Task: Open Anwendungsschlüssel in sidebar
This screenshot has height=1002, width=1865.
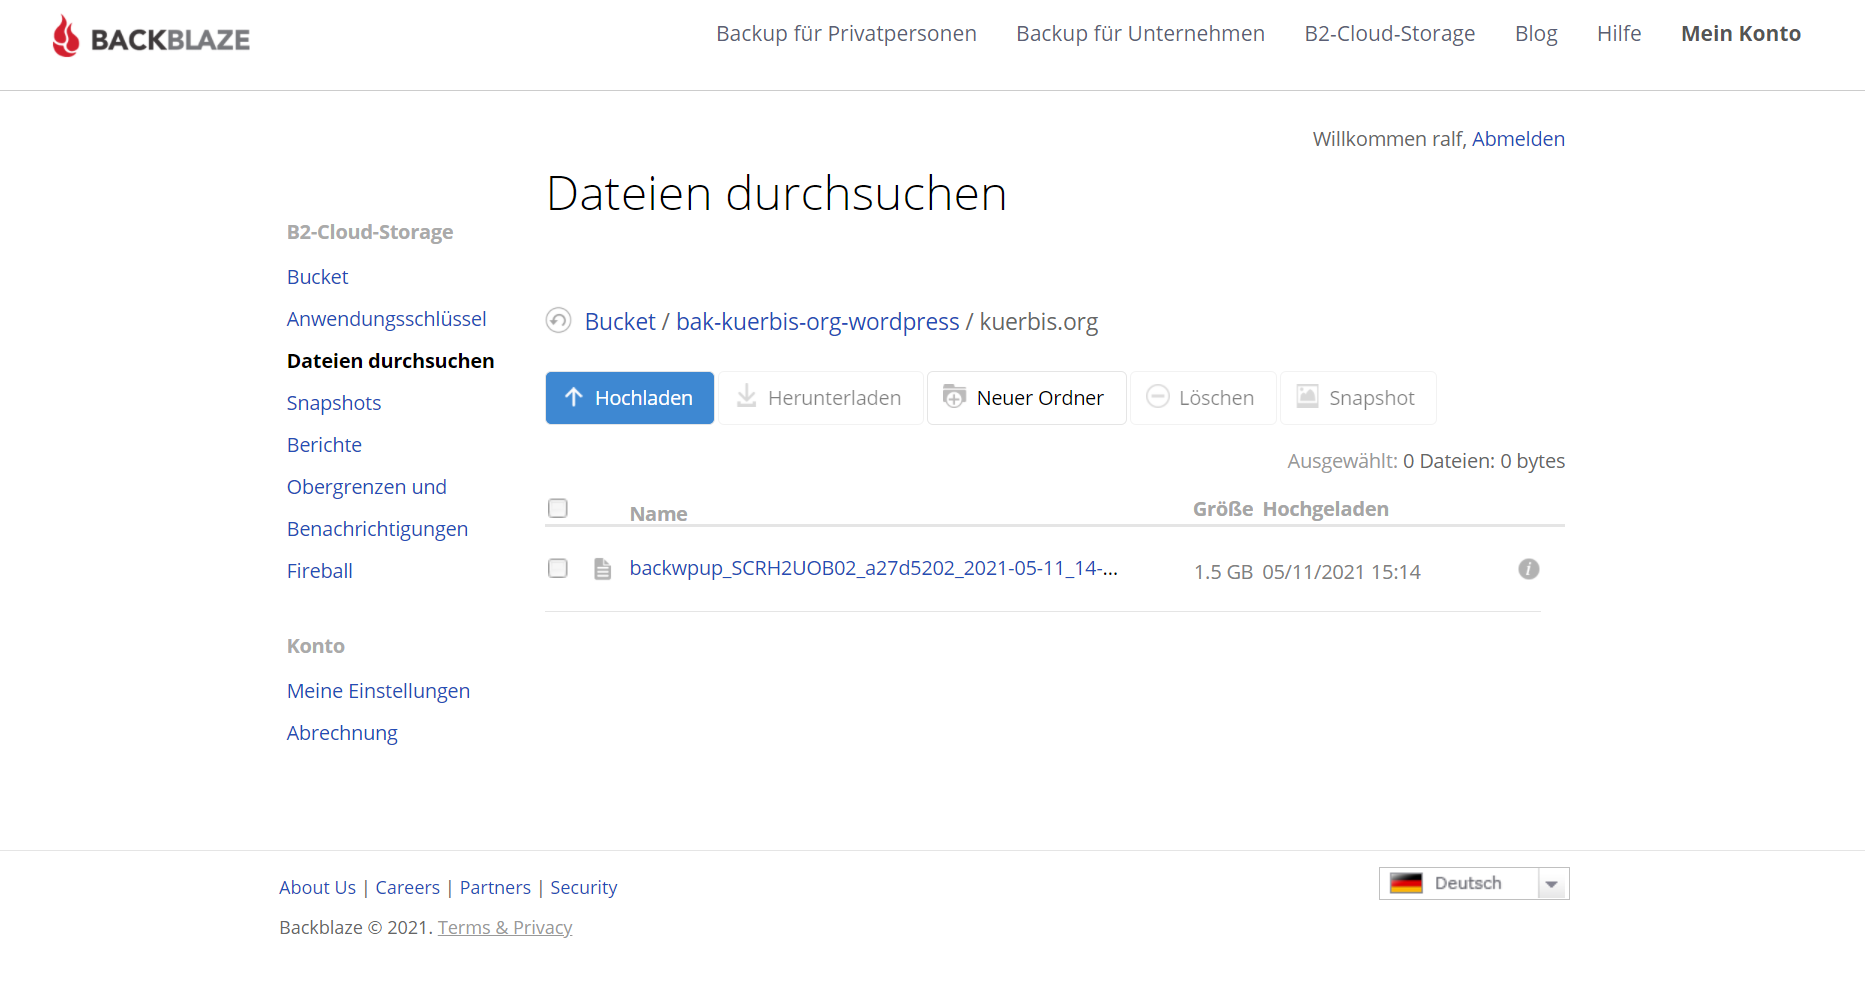Action: click(x=386, y=319)
